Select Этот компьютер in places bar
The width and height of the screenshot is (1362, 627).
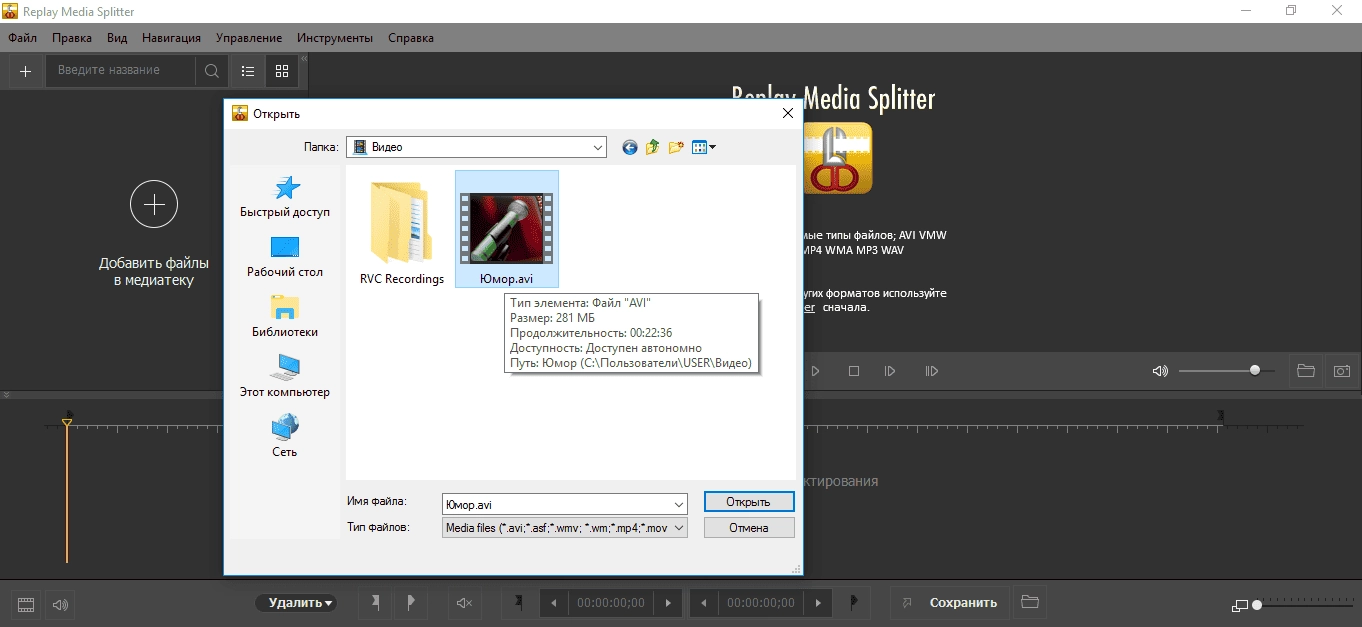click(x=285, y=377)
